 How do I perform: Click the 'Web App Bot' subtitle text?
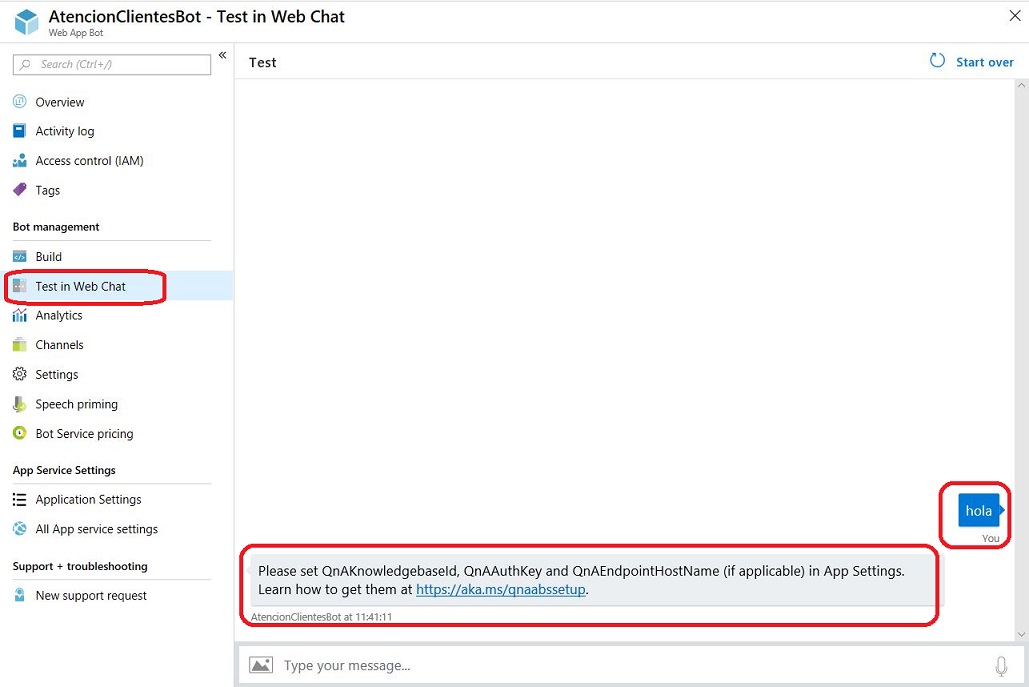coord(75,33)
